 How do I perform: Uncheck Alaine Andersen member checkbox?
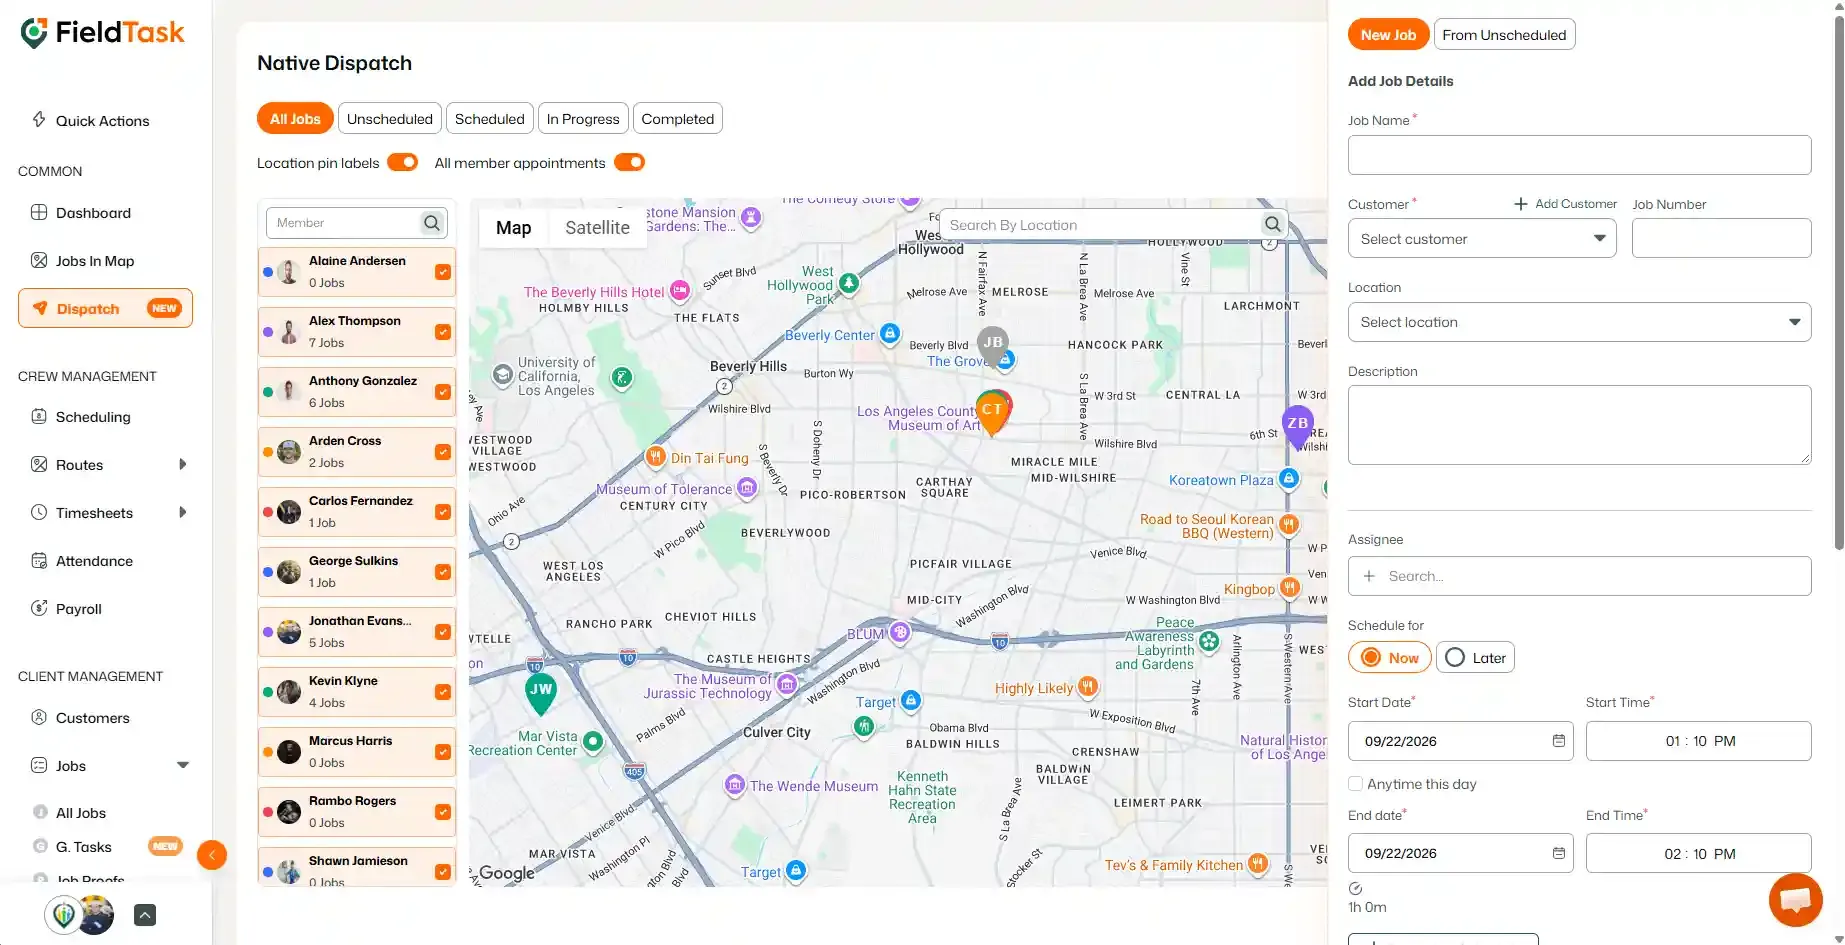click(443, 272)
